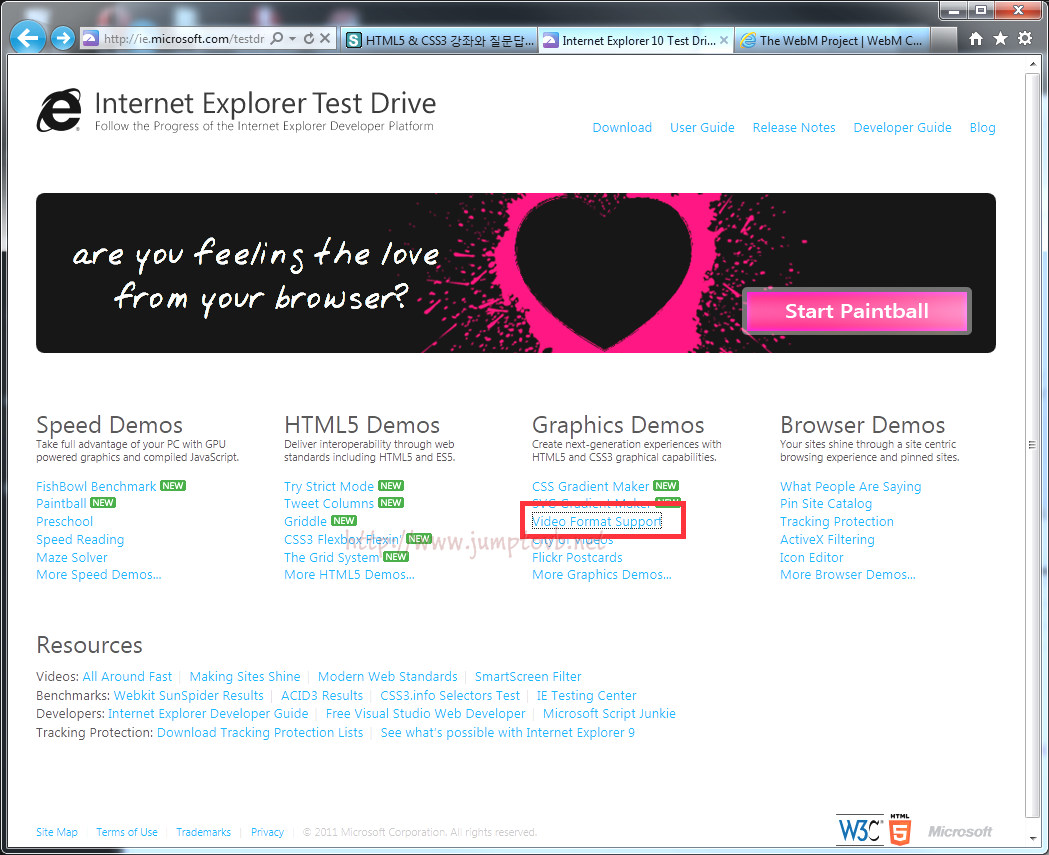This screenshot has width=1049, height=855.
Task: Open What People Are Saying link
Action: coord(850,486)
